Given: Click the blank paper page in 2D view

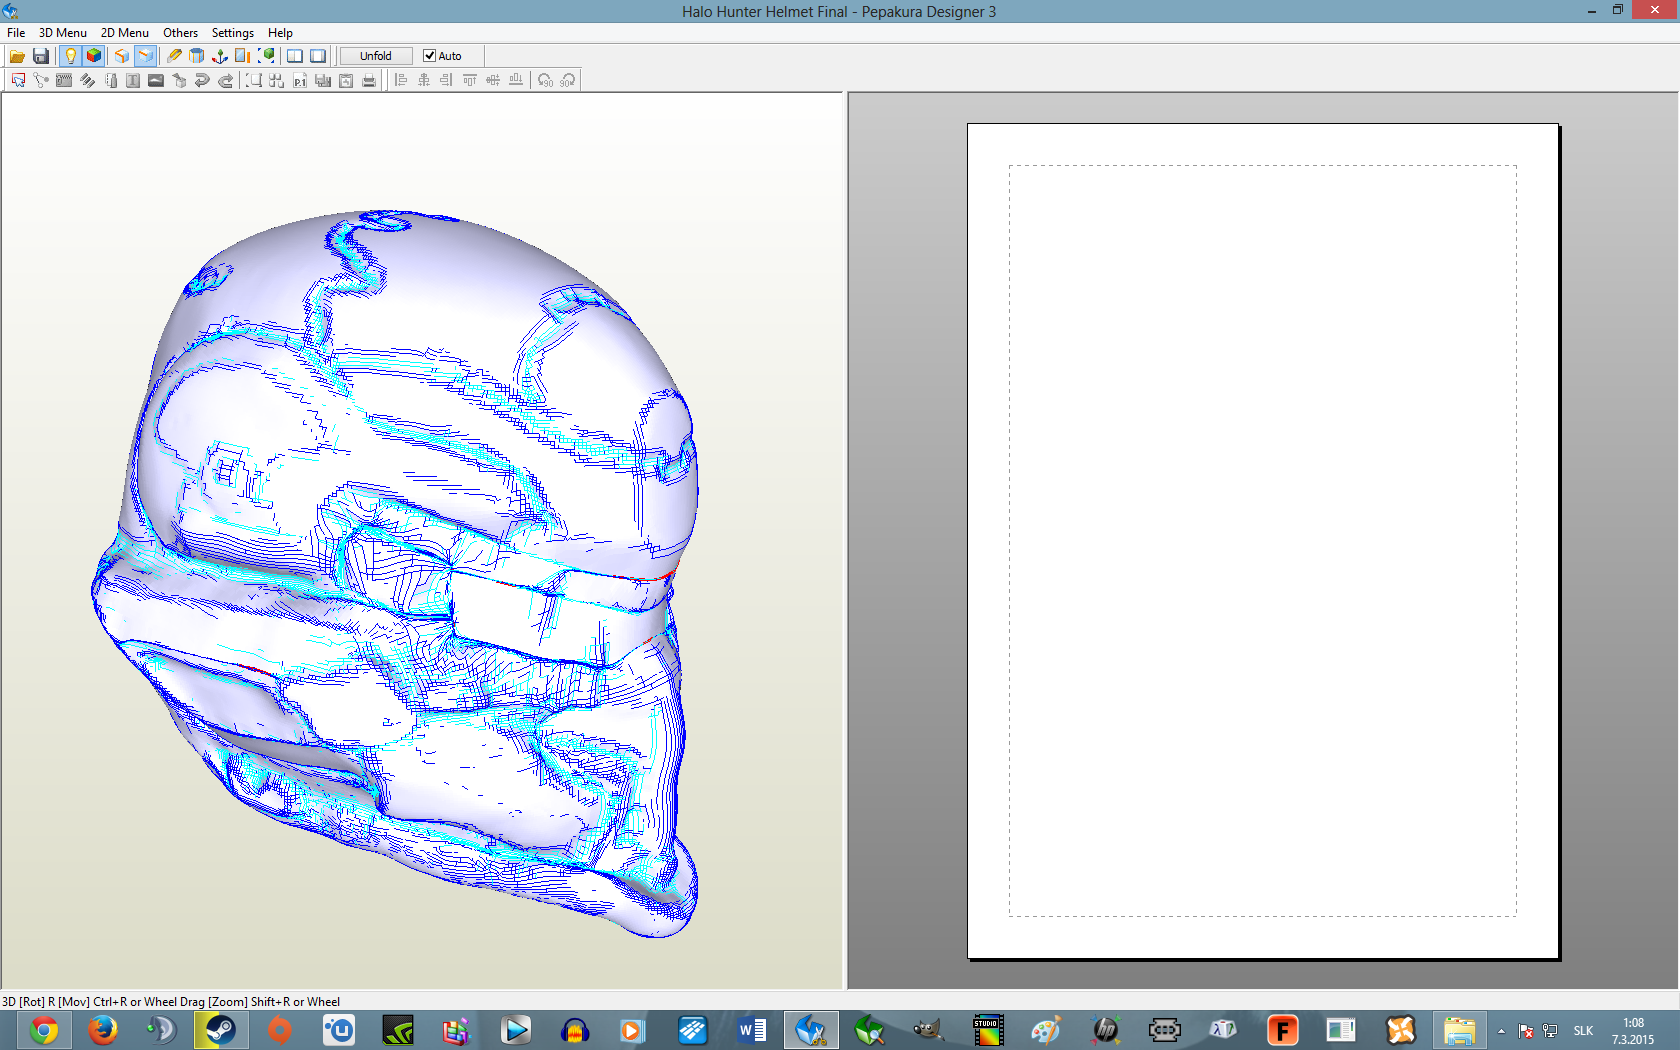Looking at the screenshot, I should tap(1263, 541).
